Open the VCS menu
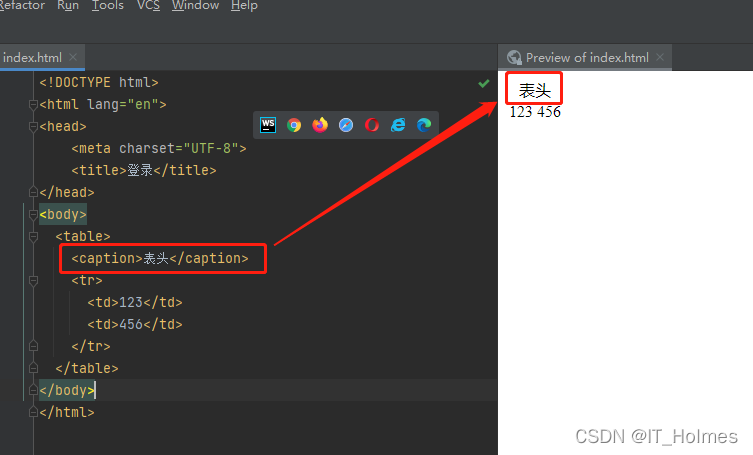 [148, 5]
